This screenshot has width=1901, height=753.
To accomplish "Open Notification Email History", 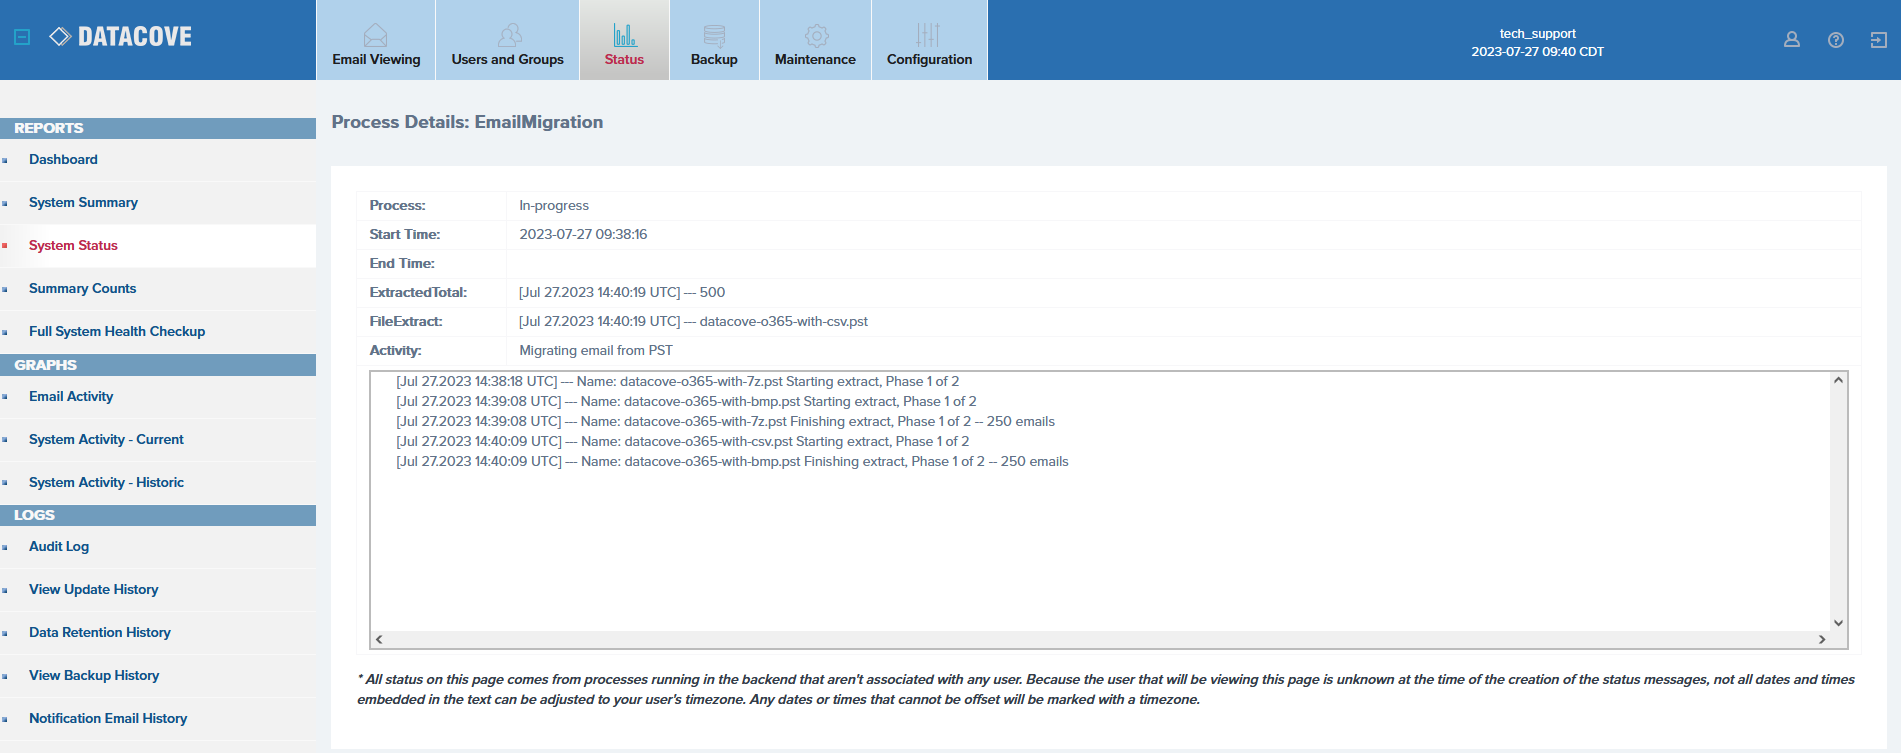I will point(108,719).
